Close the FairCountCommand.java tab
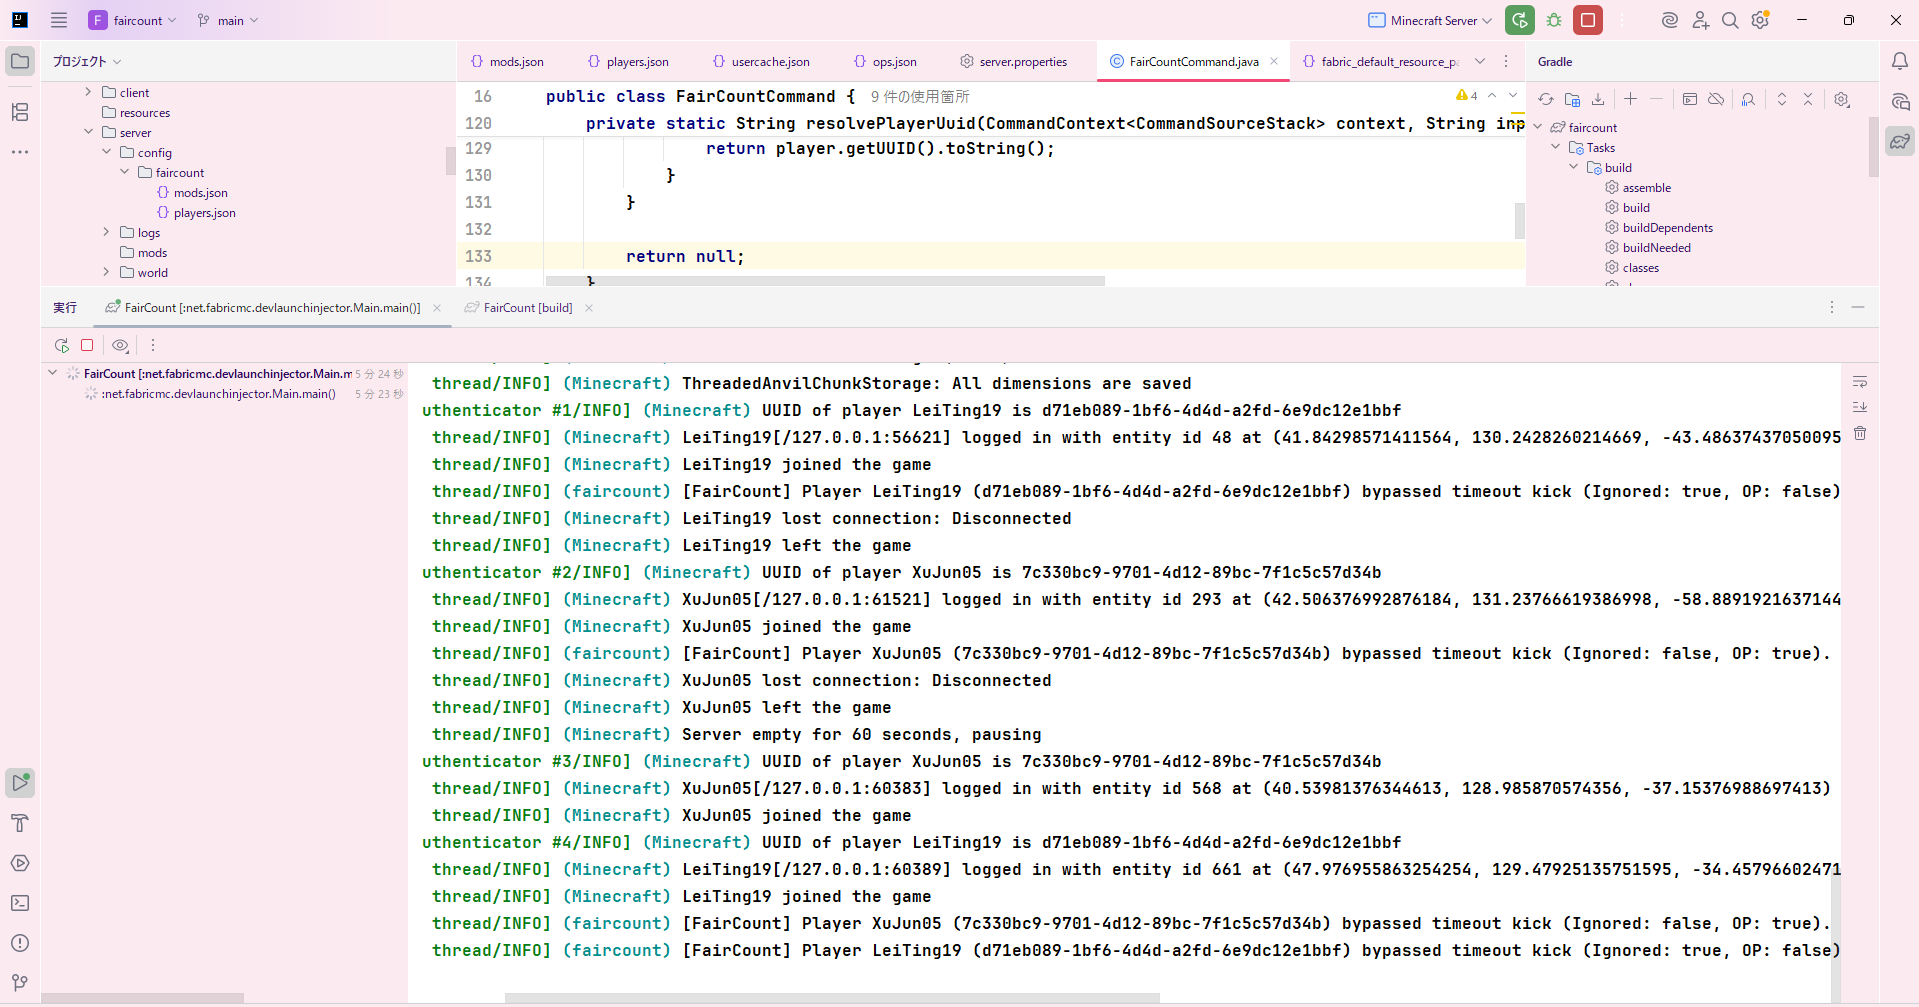 pos(1274,61)
